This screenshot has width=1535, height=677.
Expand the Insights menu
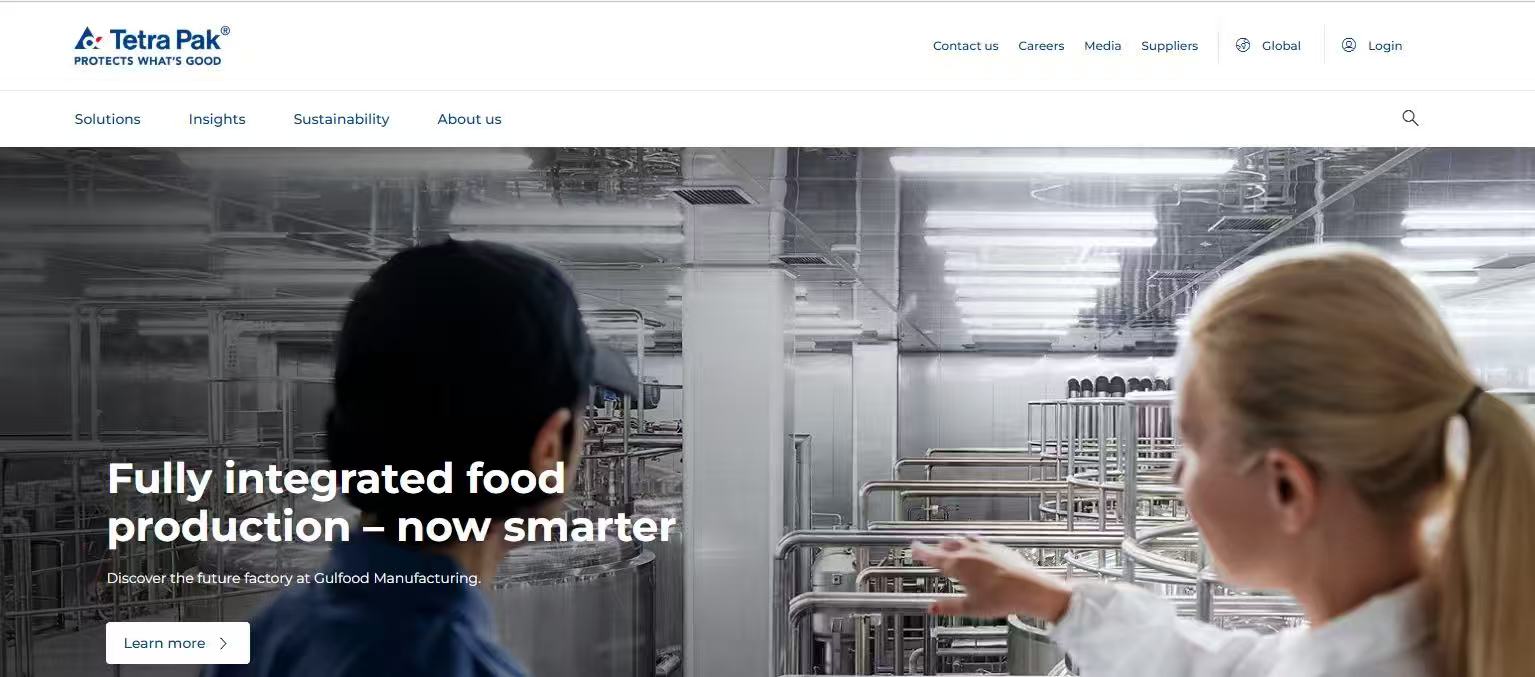pyautogui.click(x=217, y=119)
